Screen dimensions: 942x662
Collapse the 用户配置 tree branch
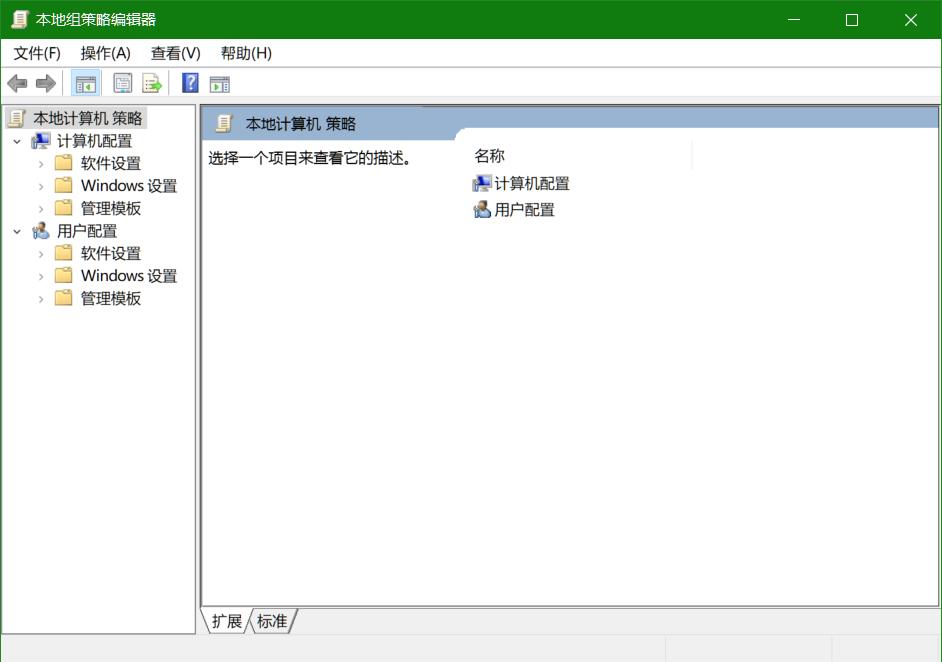(x=16, y=230)
